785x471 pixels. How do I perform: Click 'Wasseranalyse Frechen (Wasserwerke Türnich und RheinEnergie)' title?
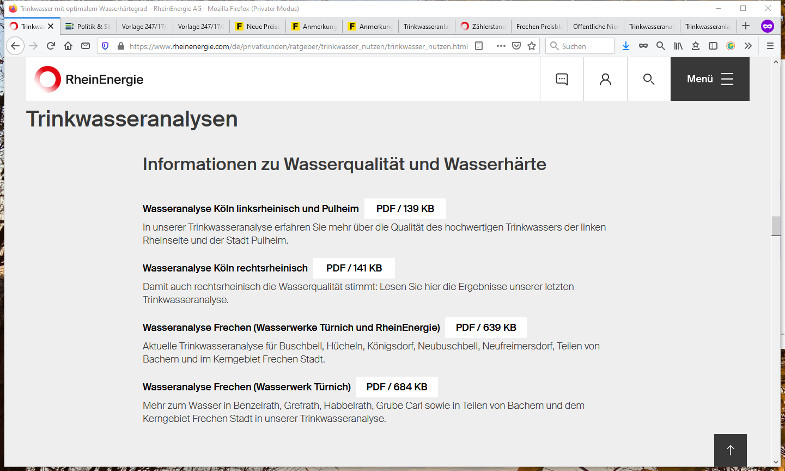[291, 328]
